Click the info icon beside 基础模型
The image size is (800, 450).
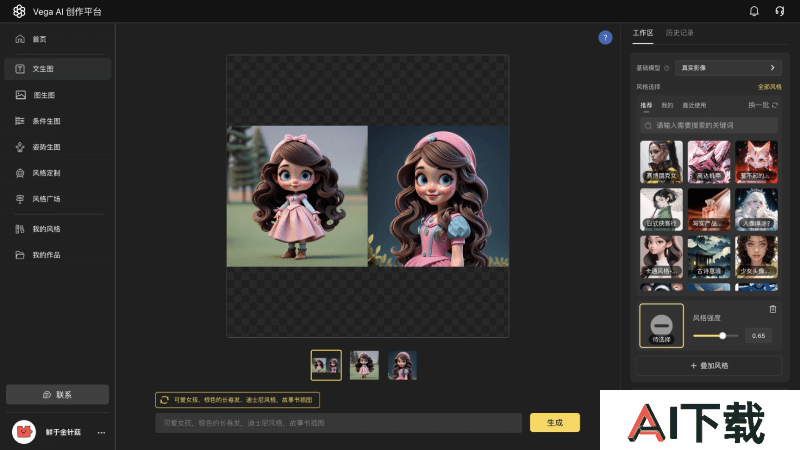pos(666,68)
